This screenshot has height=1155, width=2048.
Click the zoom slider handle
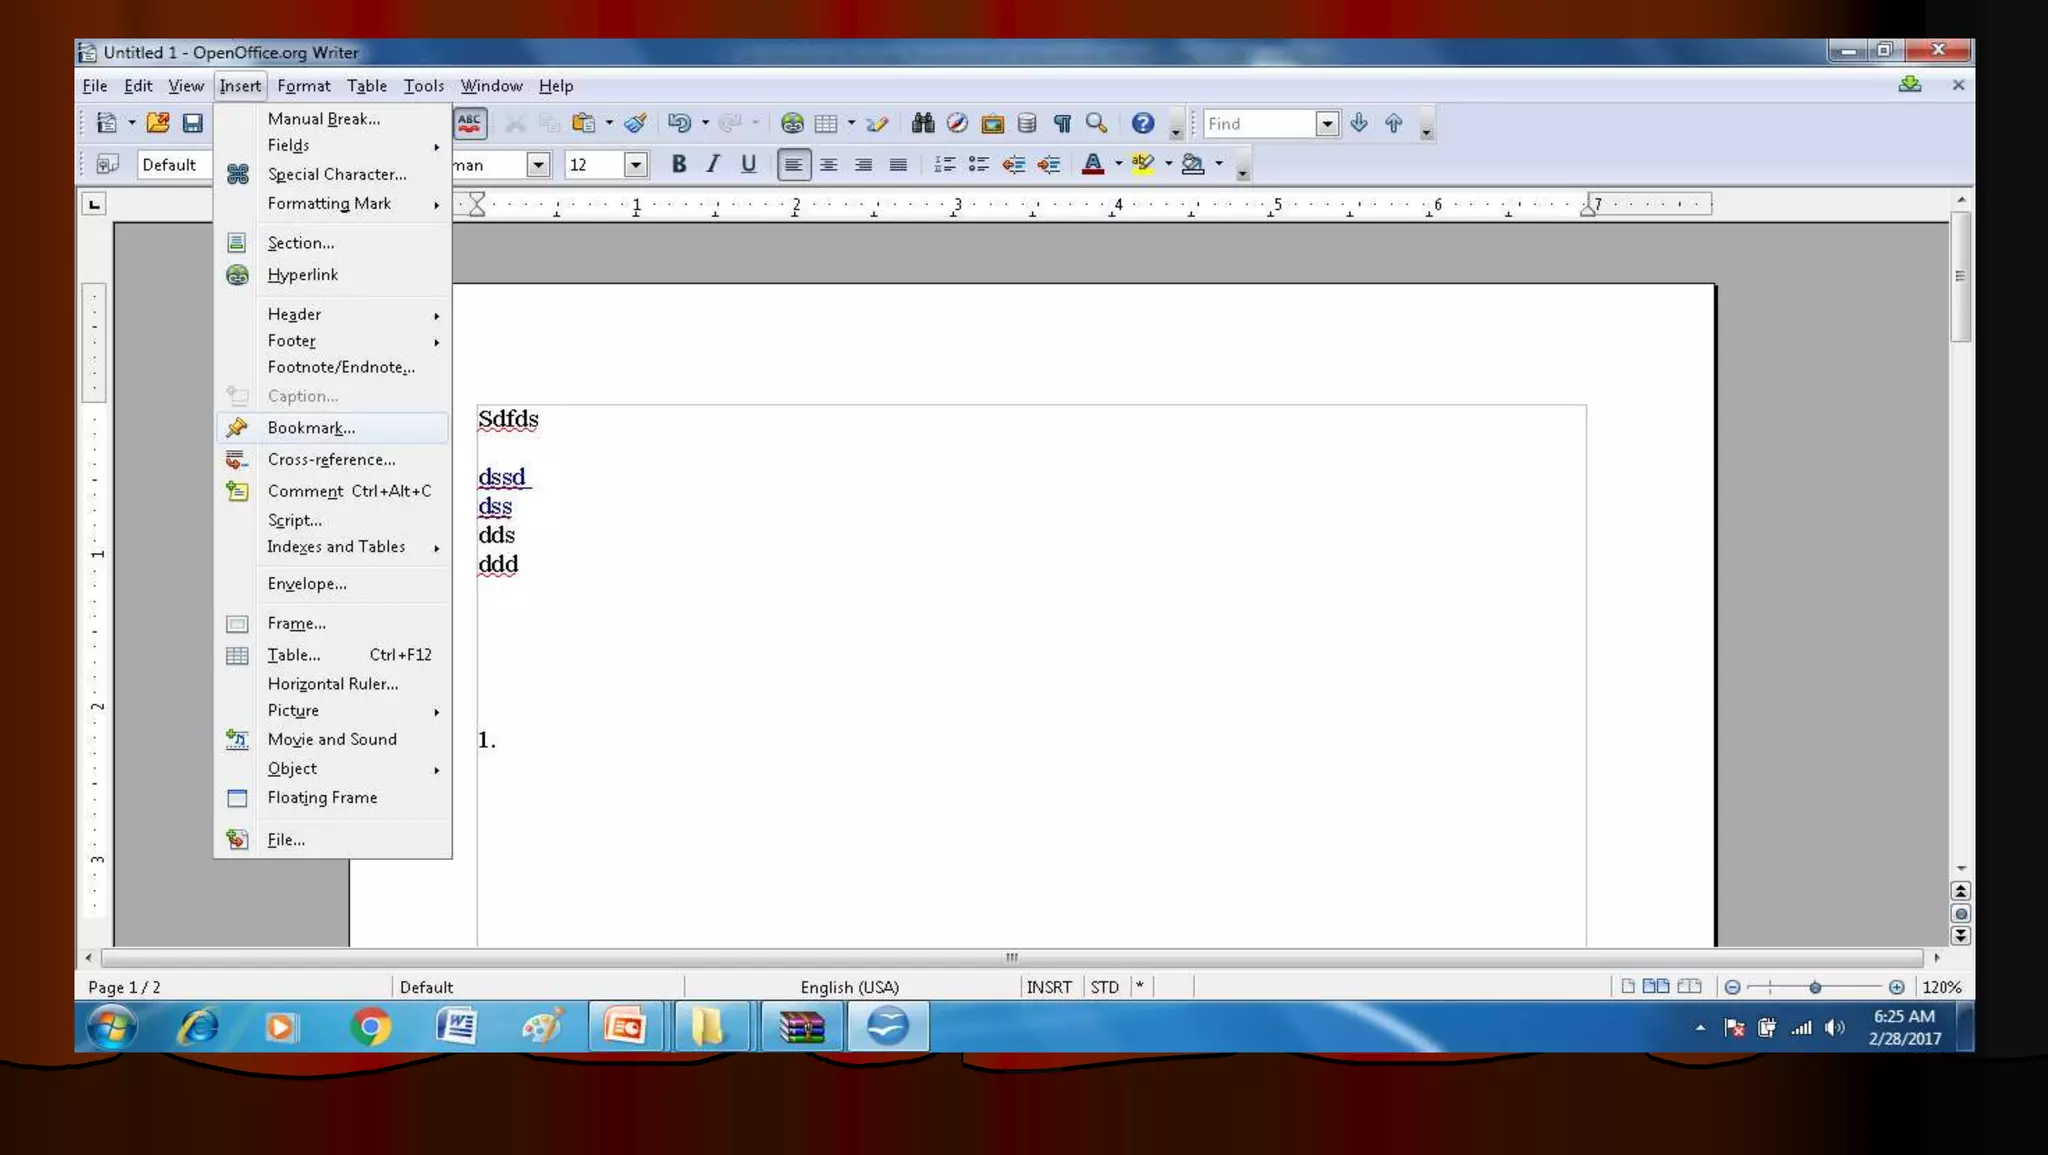[1815, 987]
